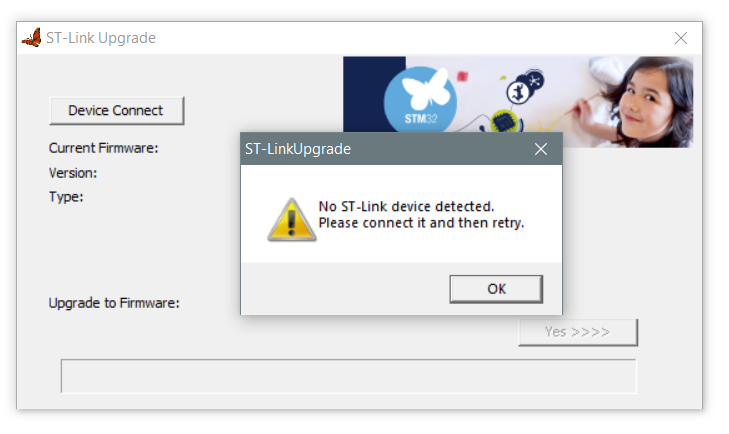This screenshot has height=434, width=729.
Task: Click the orange butterfly icon in title bar
Action: [32, 38]
